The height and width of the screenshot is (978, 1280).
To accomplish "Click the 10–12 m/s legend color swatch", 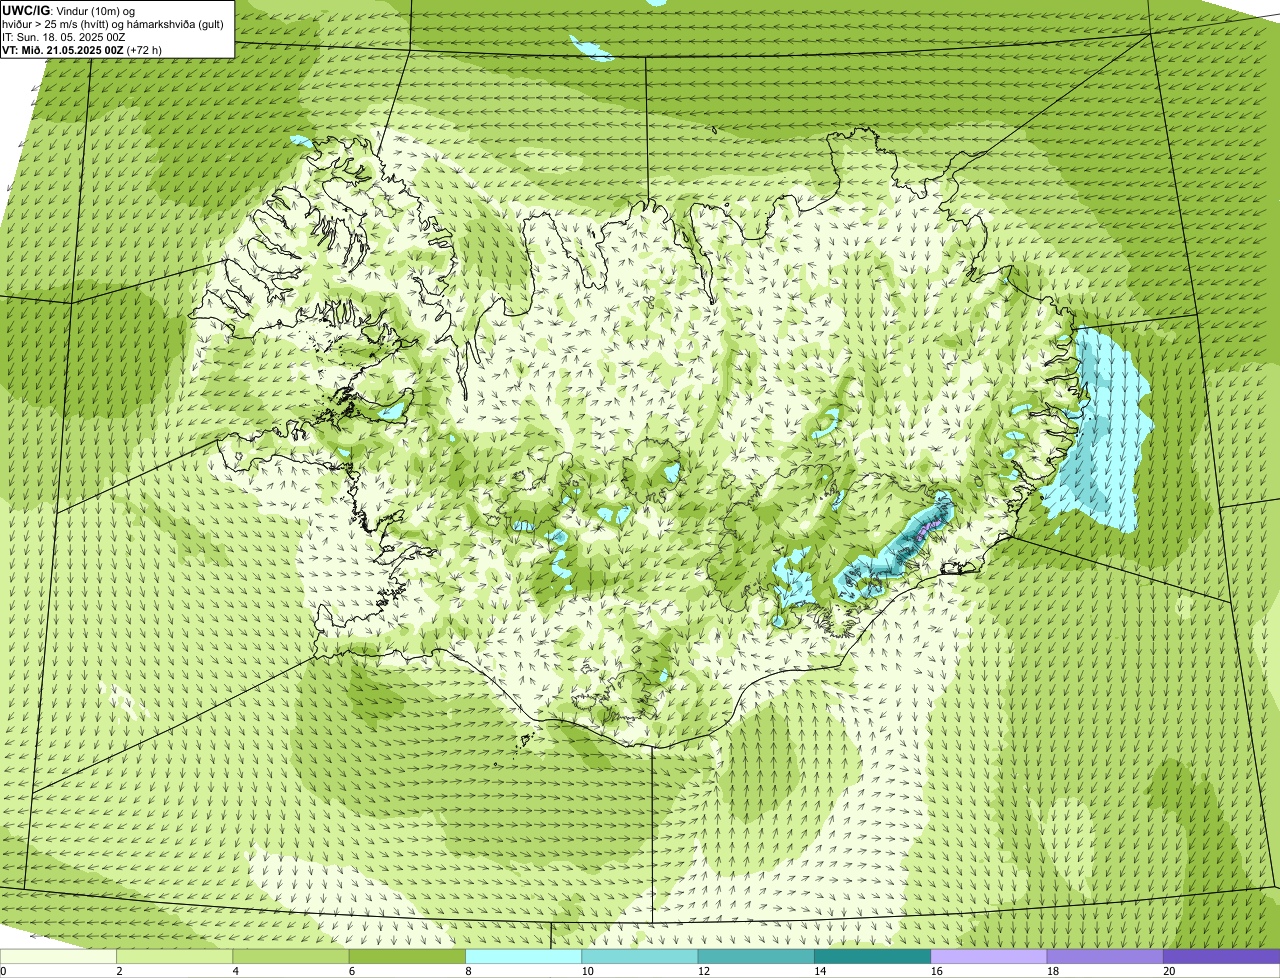I will [x=640, y=956].
